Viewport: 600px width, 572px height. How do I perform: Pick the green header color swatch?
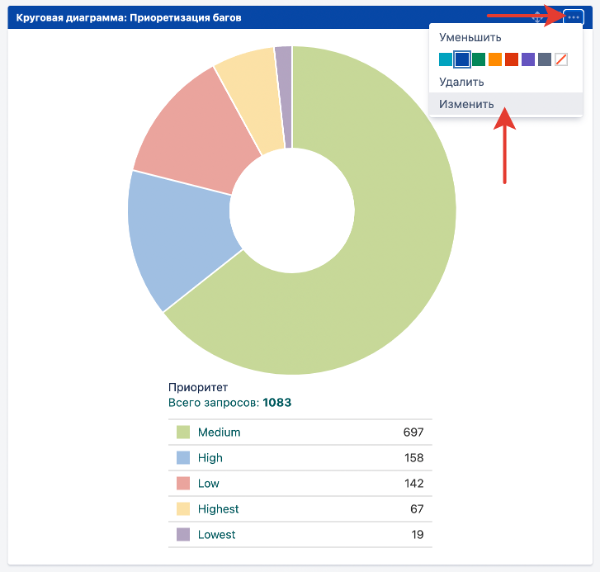click(479, 60)
